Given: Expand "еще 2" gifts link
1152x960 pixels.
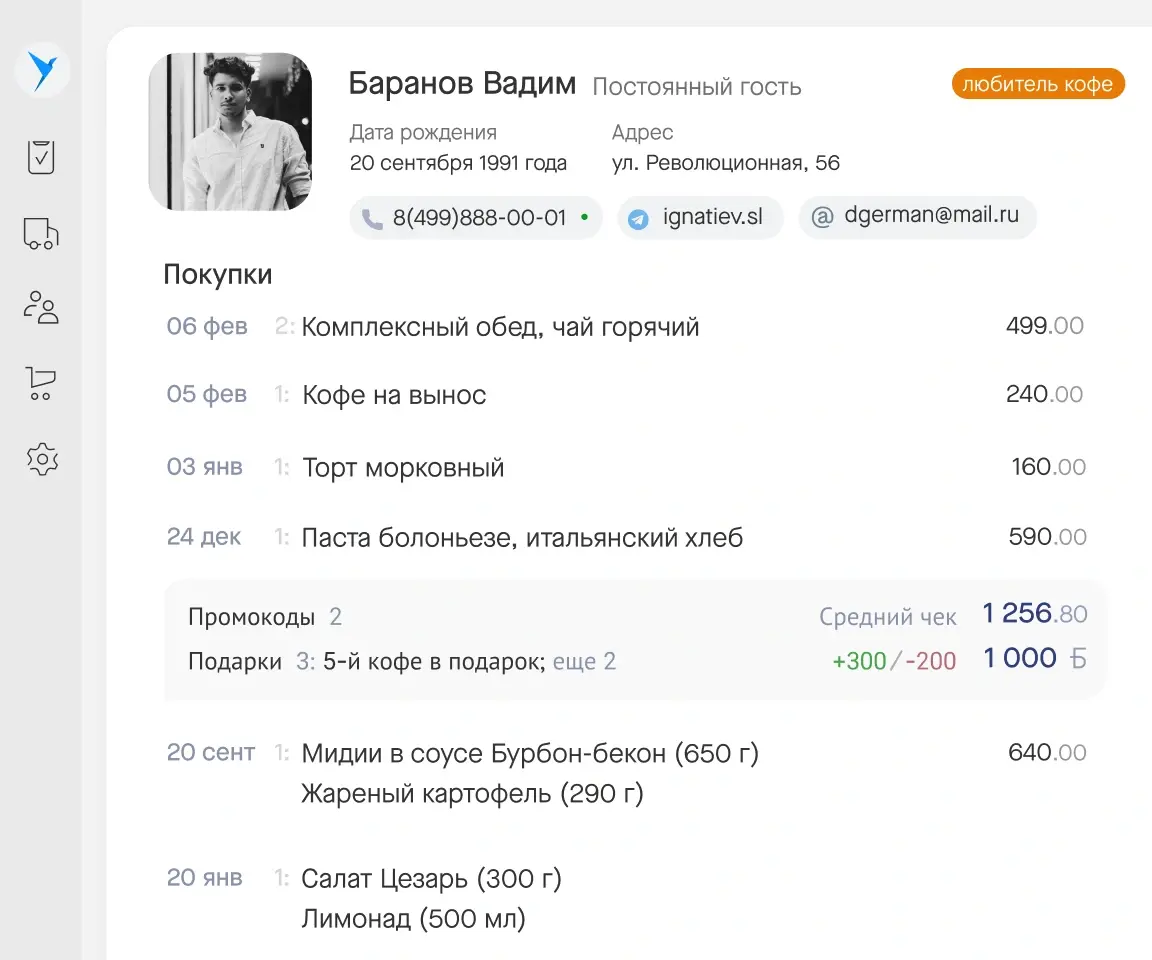Looking at the screenshot, I should [x=584, y=661].
